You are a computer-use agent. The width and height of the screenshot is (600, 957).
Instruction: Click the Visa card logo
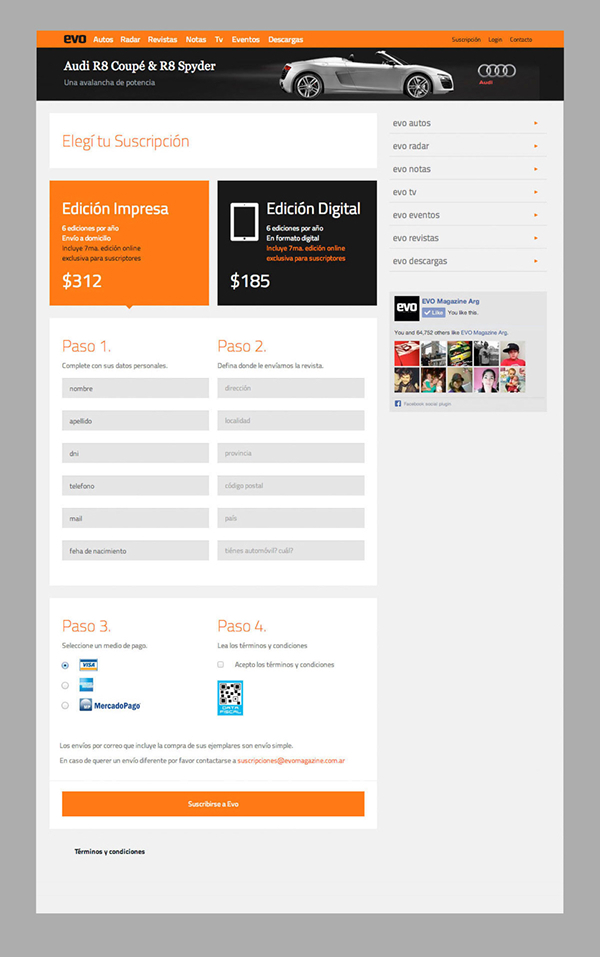[89, 665]
